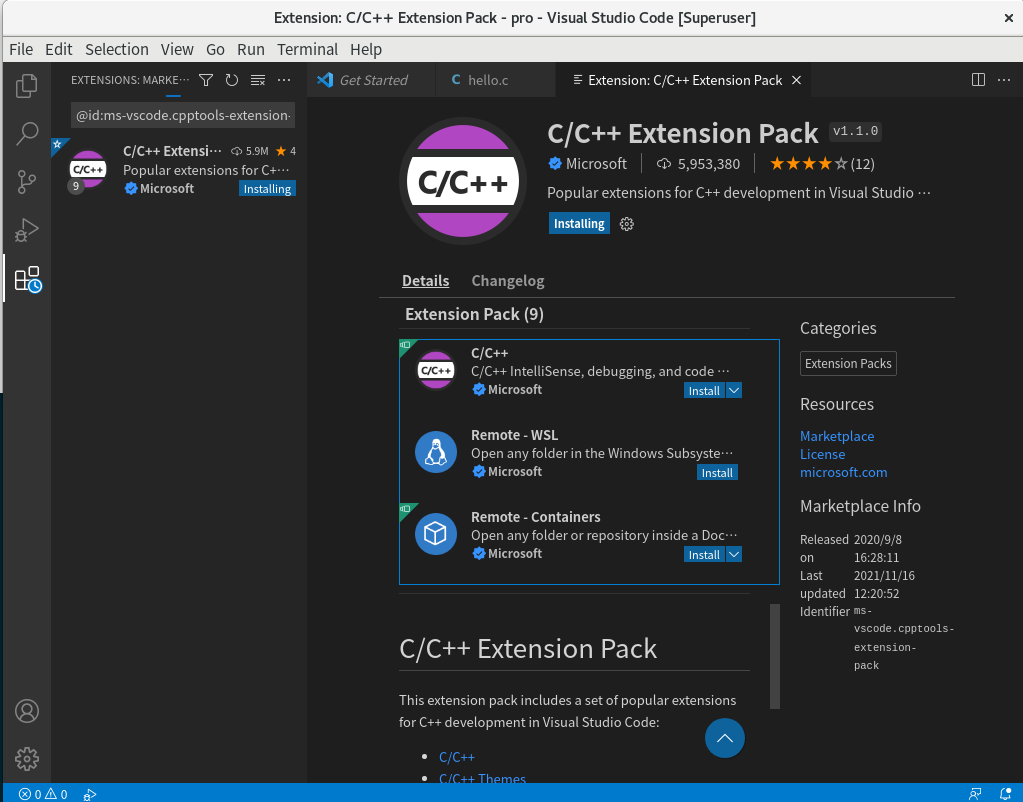Click Installing button in sidebar list item

coord(267,189)
